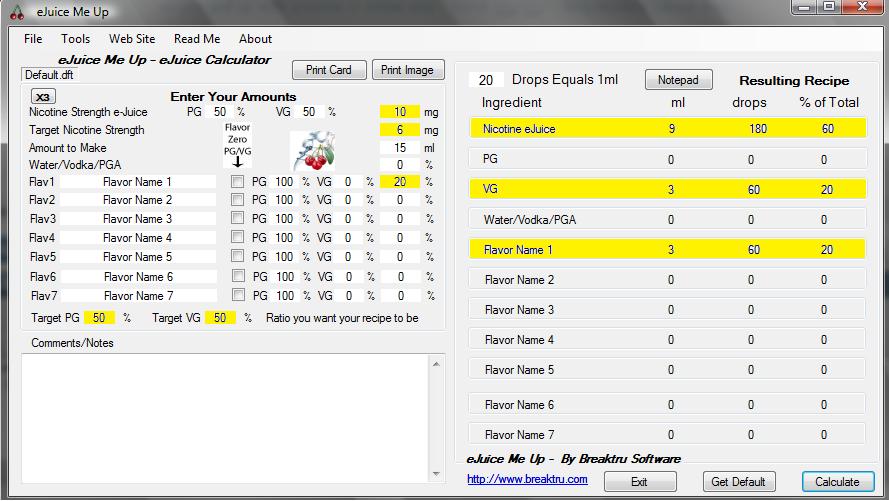The width and height of the screenshot is (889, 501).
Task: Open the Web Site menu
Action: tap(132, 39)
